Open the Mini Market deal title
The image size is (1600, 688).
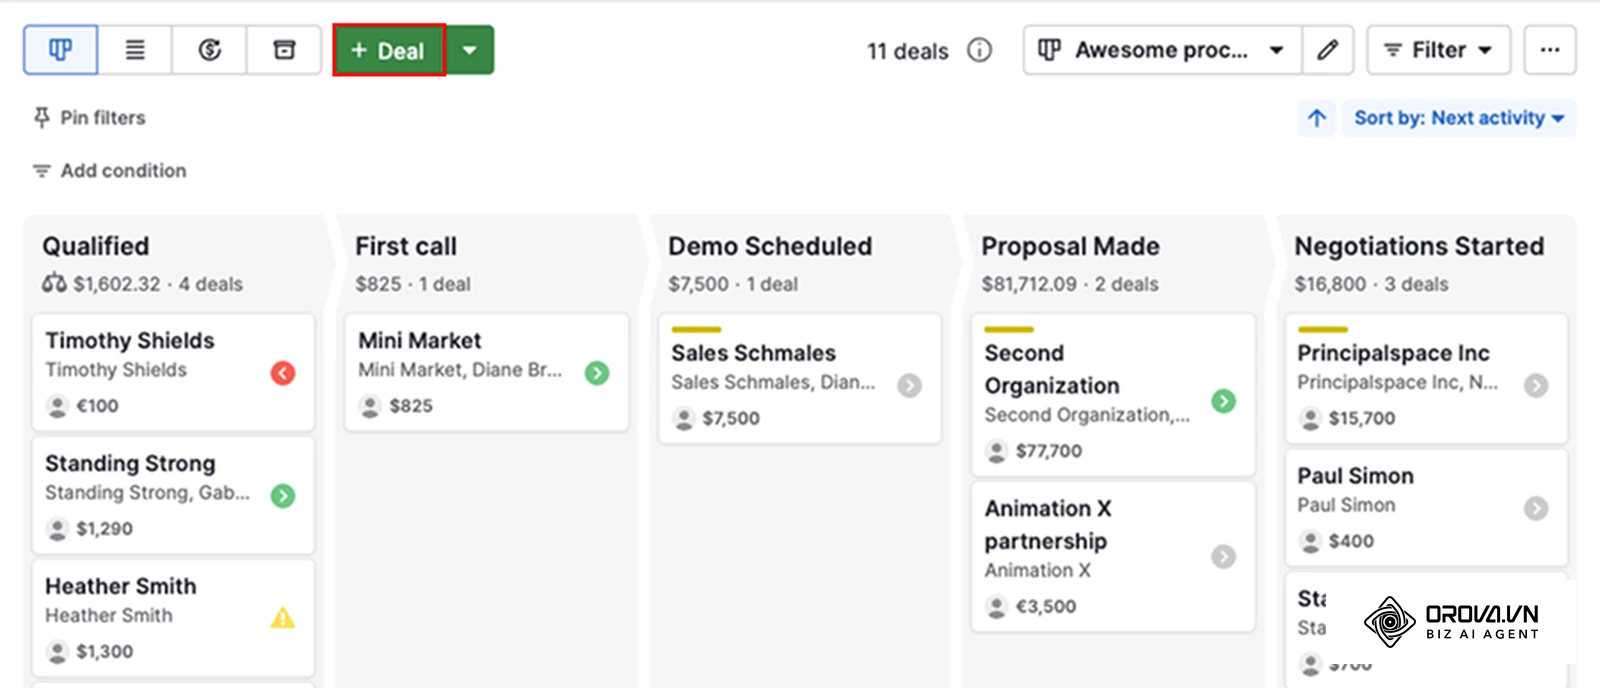click(420, 341)
